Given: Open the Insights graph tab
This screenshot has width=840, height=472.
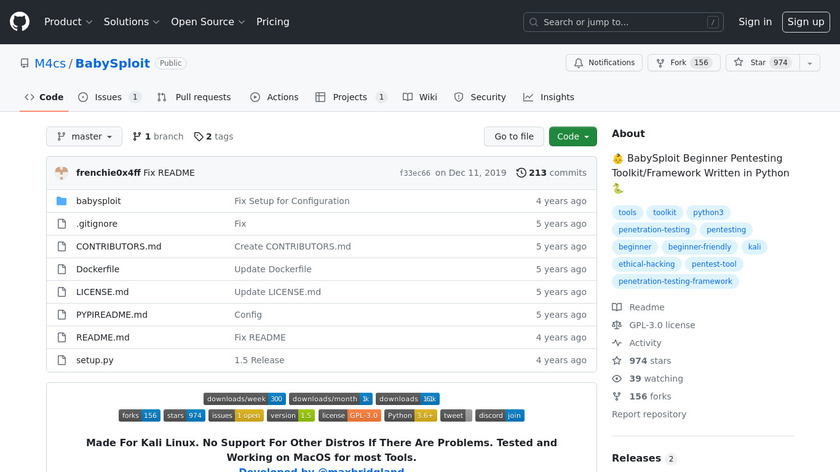Looking at the screenshot, I should point(548,97).
